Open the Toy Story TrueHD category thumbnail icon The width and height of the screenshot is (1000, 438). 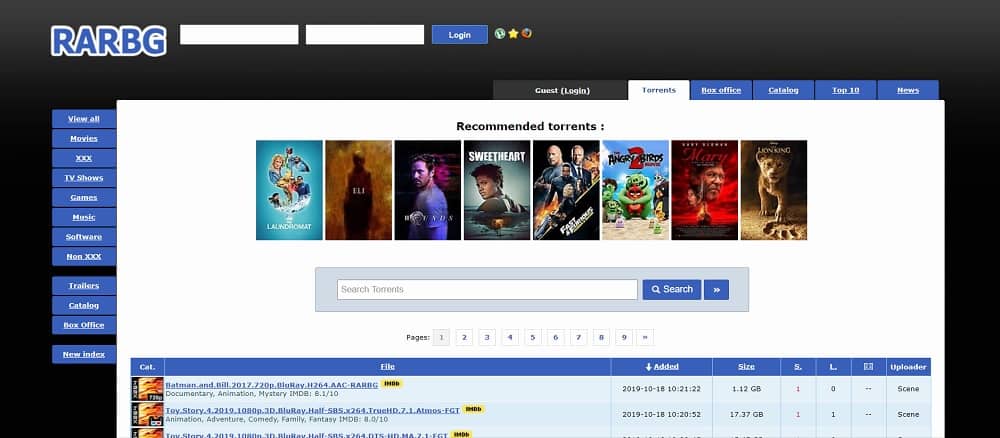[x=147, y=414]
